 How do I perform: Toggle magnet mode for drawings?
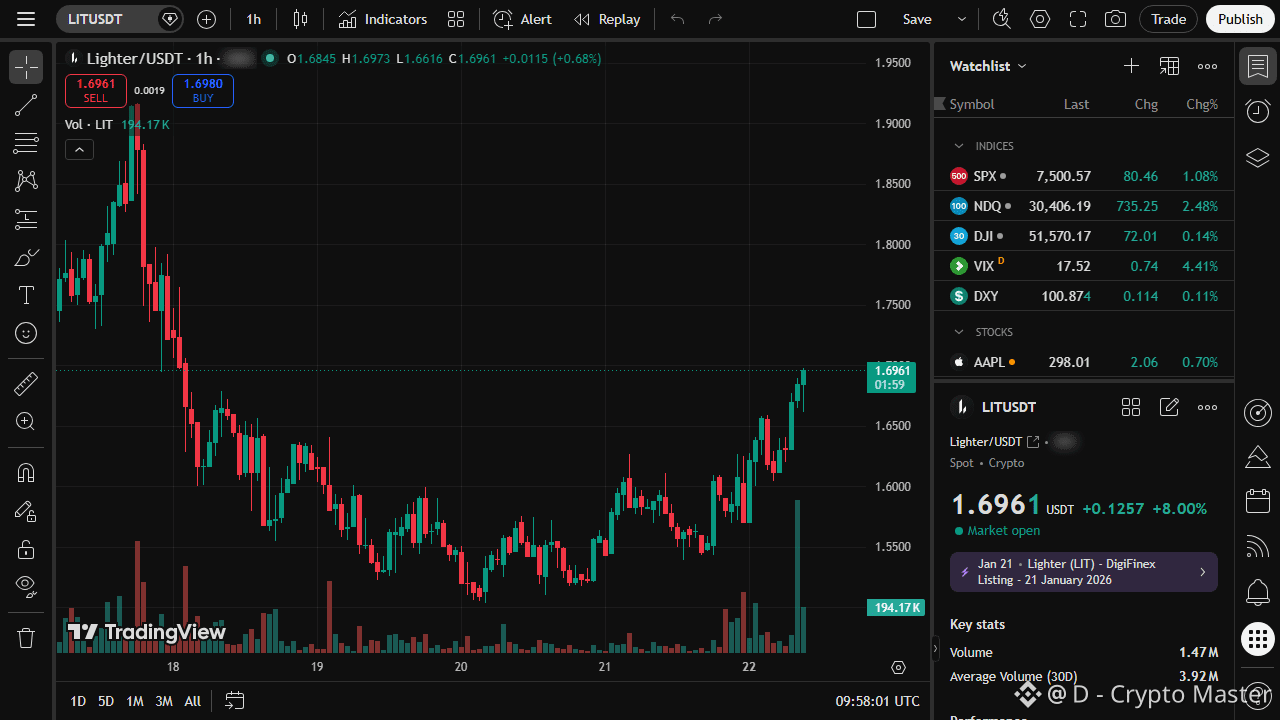click(x=26, y=472)
